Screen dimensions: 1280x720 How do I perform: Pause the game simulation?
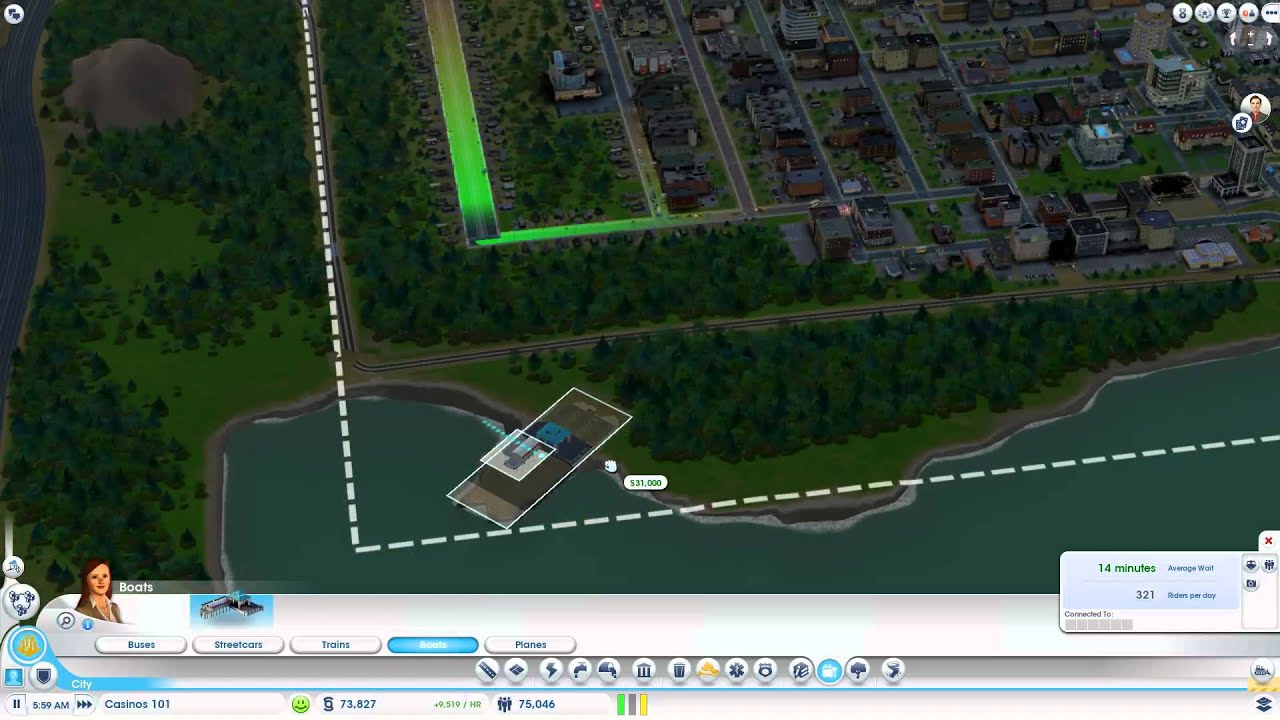click(16, 704)
